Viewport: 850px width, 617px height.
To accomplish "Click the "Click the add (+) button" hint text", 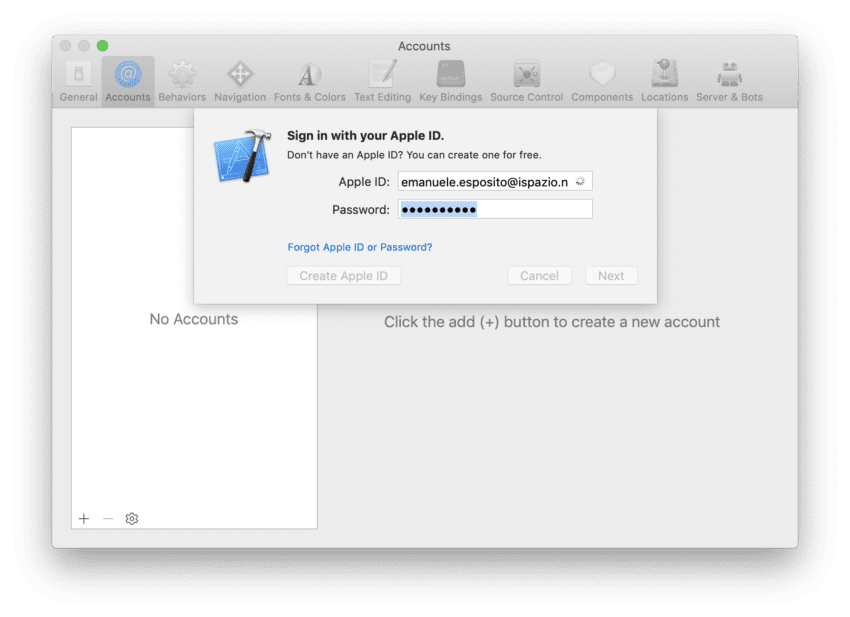I will click(x=552, y=322).
